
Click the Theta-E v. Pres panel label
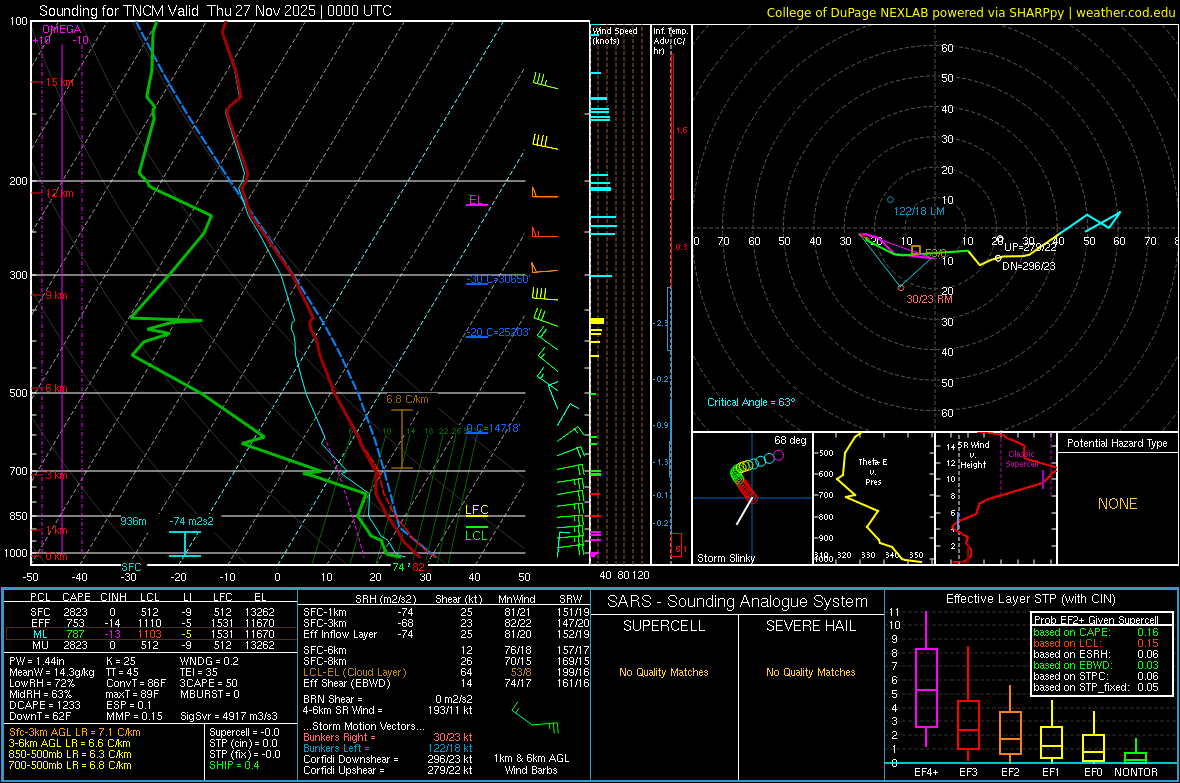873,471
